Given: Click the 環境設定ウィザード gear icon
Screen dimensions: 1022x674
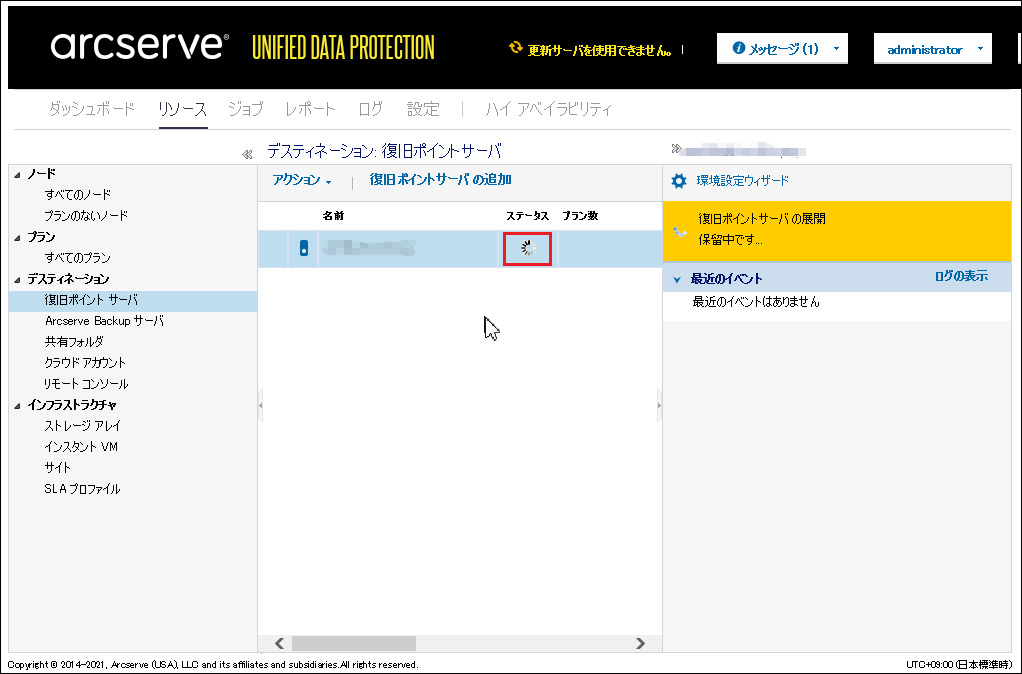Looking at the screenshot, I should point(679,181).
